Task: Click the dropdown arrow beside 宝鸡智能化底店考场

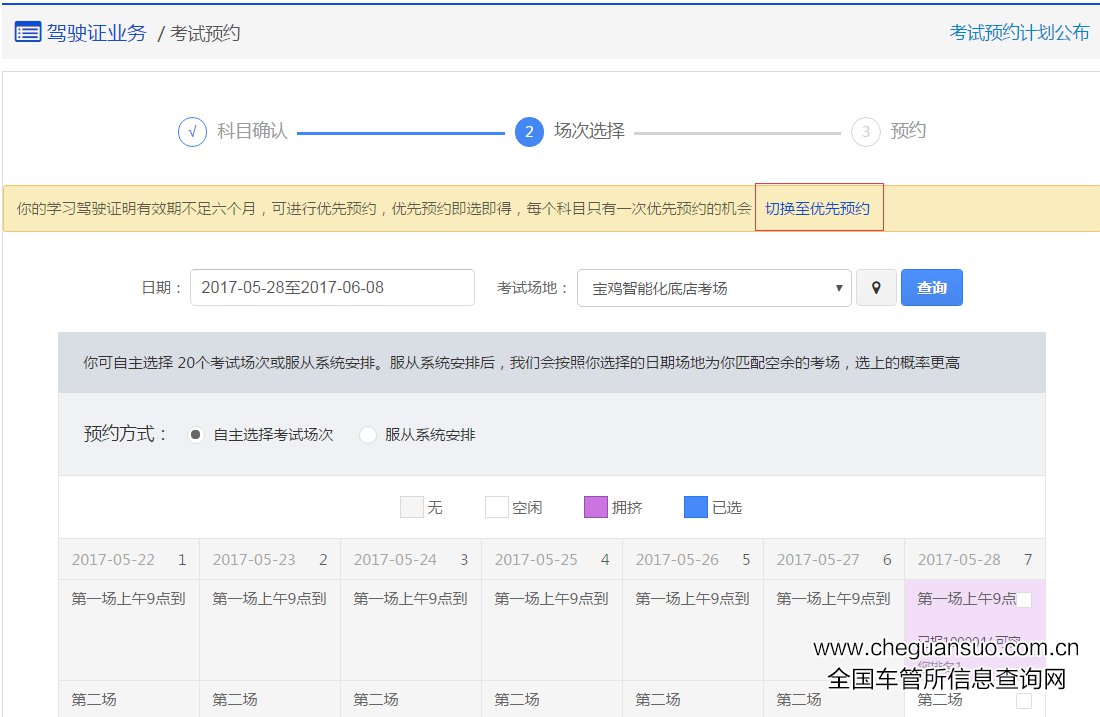Action: coord(839,288)
